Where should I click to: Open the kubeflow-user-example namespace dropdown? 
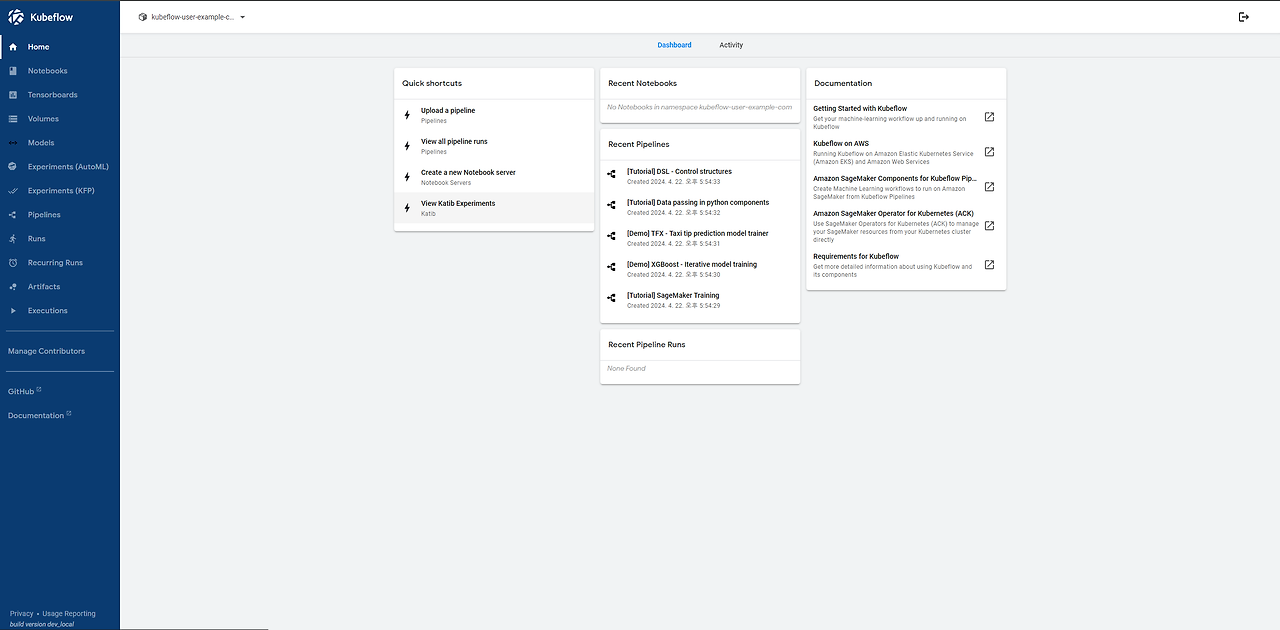coord(192,17)
